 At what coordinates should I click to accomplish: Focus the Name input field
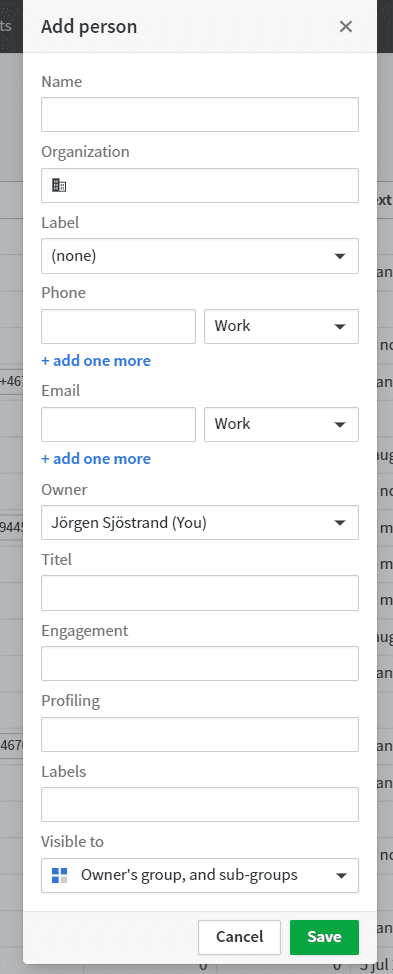[x=200, y=114]
